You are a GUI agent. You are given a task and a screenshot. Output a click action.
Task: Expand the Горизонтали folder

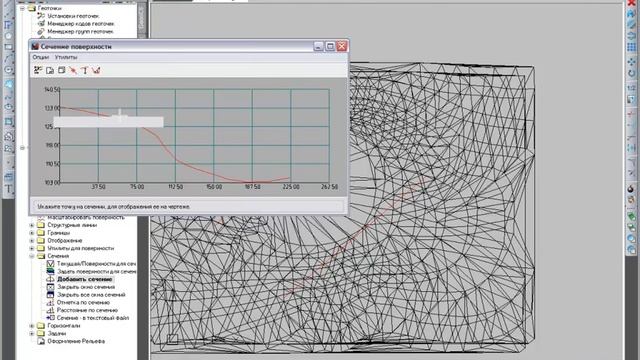(x=32, y=326)
